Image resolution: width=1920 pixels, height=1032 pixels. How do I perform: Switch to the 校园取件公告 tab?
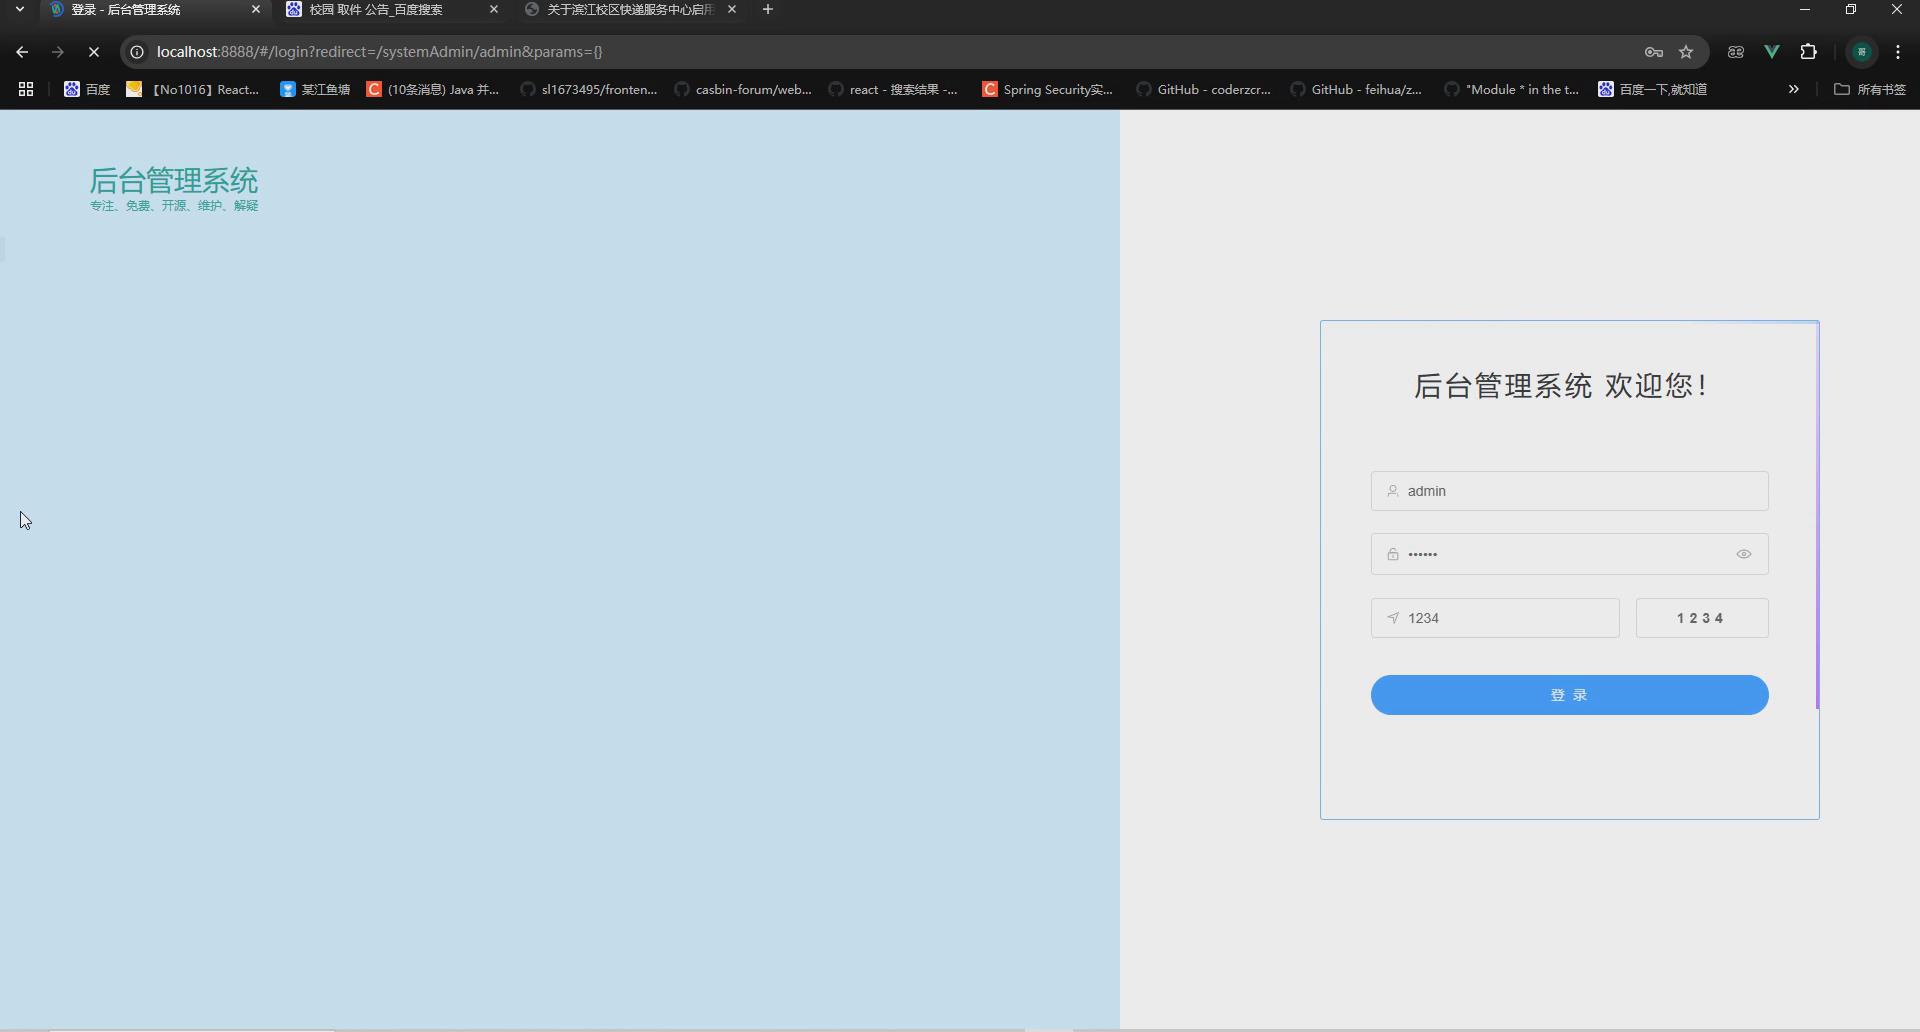click(x=380, y=10)
